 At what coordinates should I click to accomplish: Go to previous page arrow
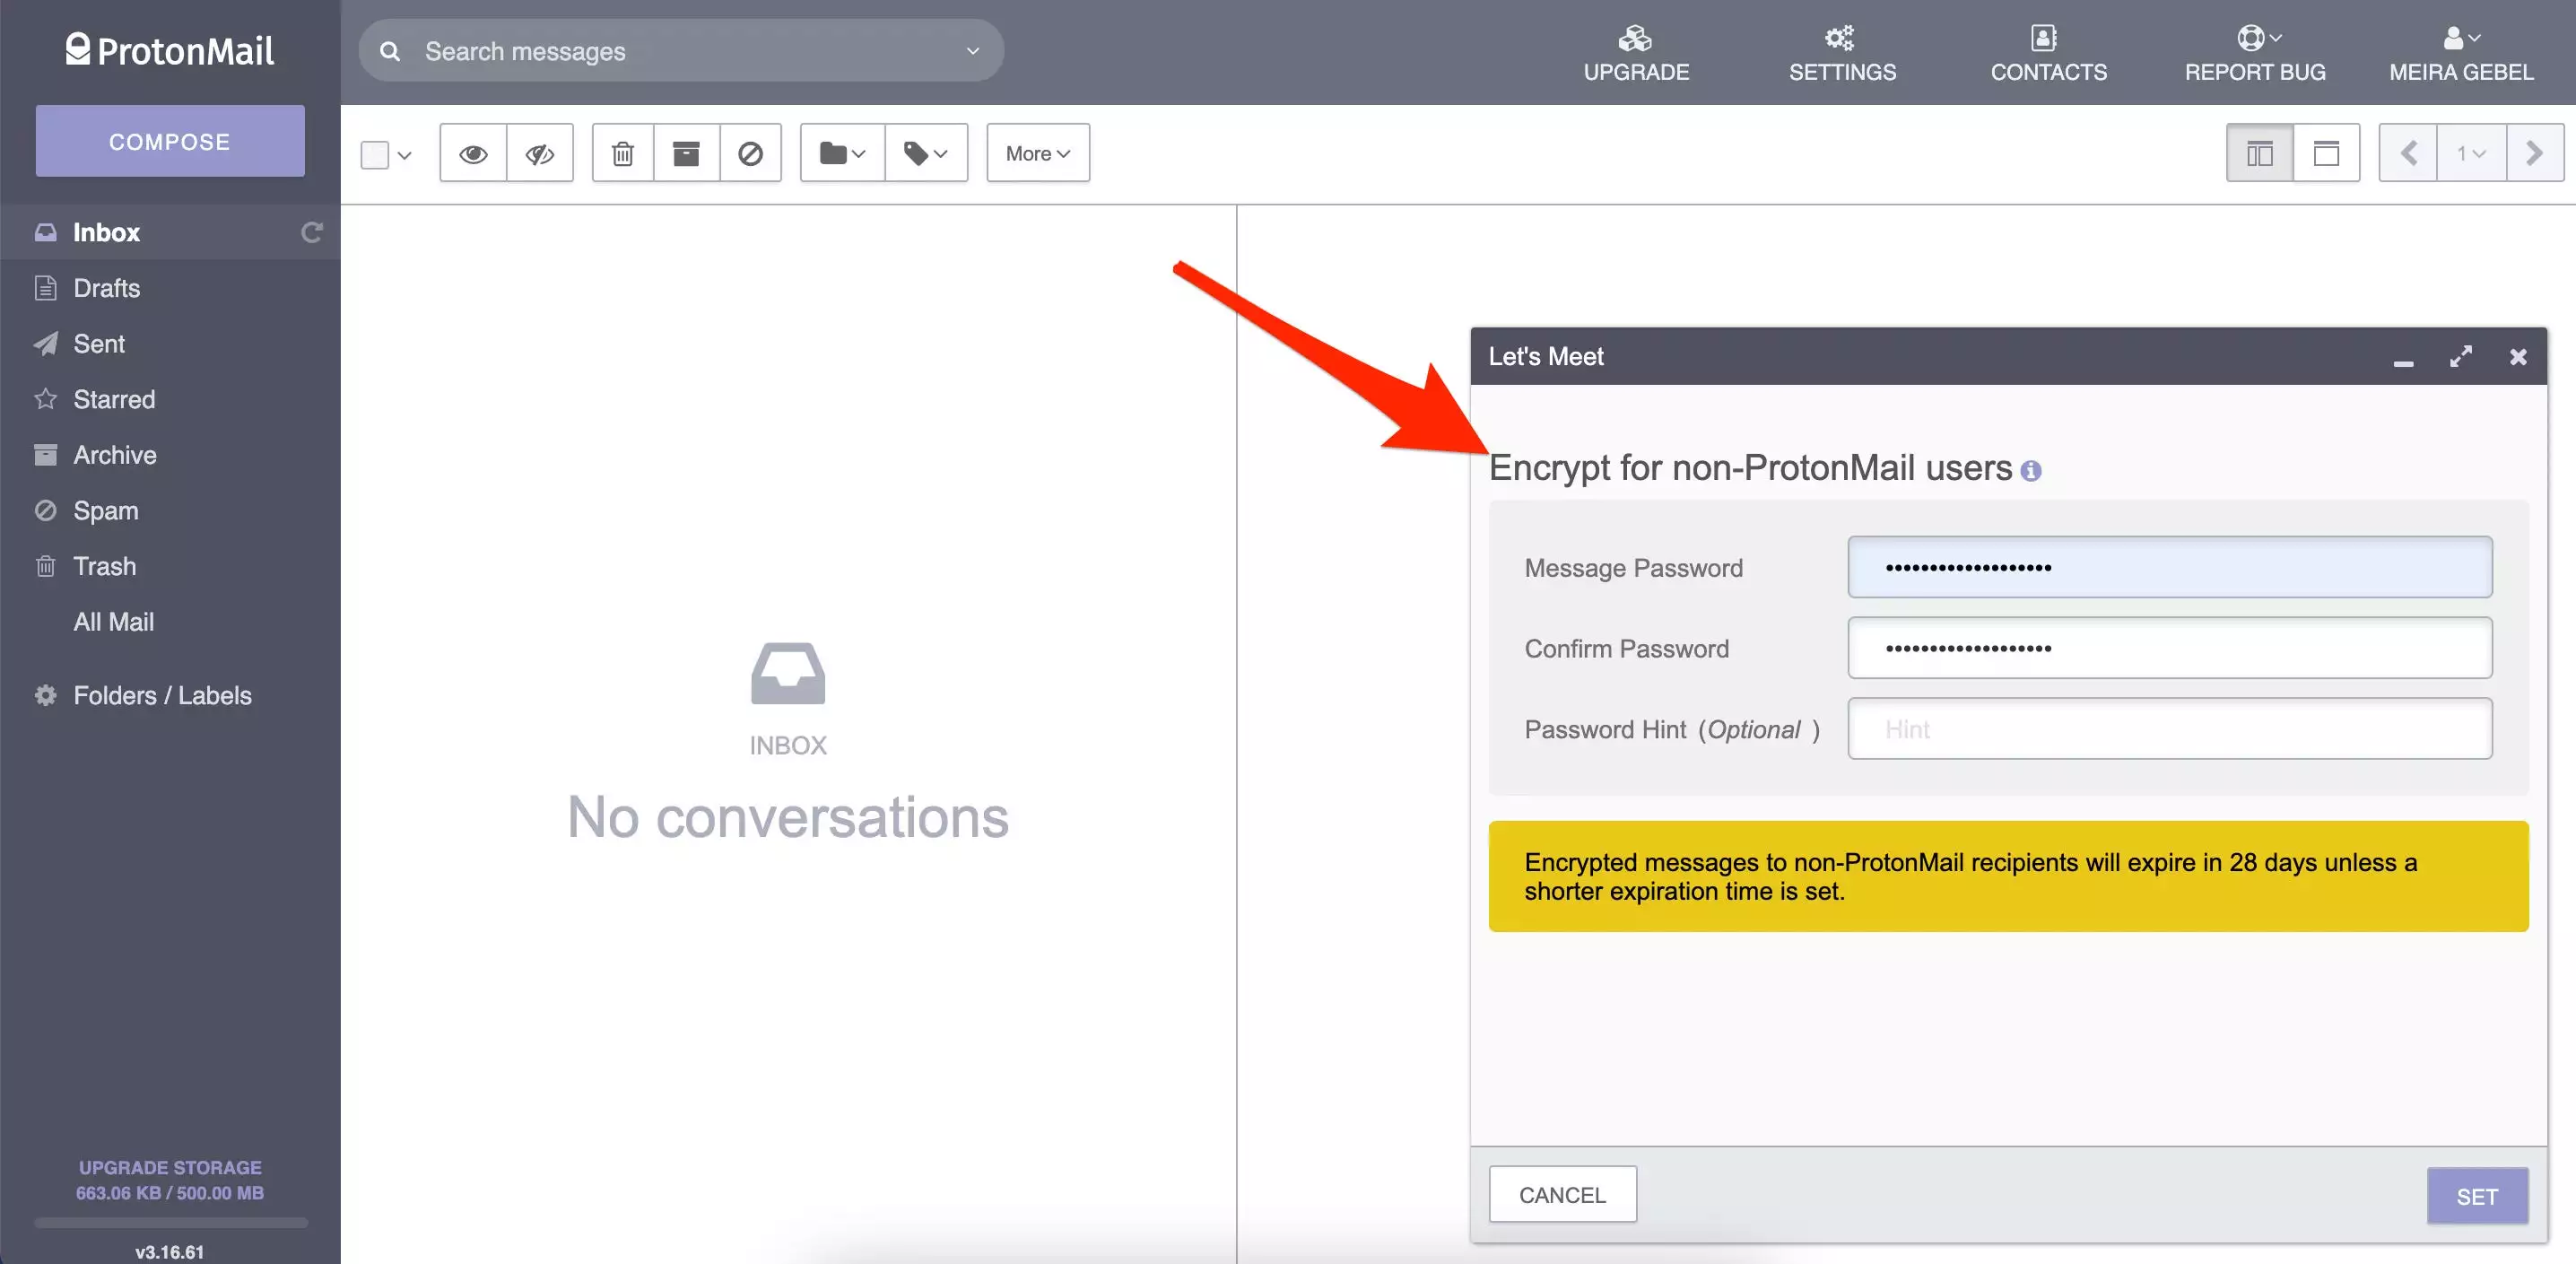(2408, 153)
